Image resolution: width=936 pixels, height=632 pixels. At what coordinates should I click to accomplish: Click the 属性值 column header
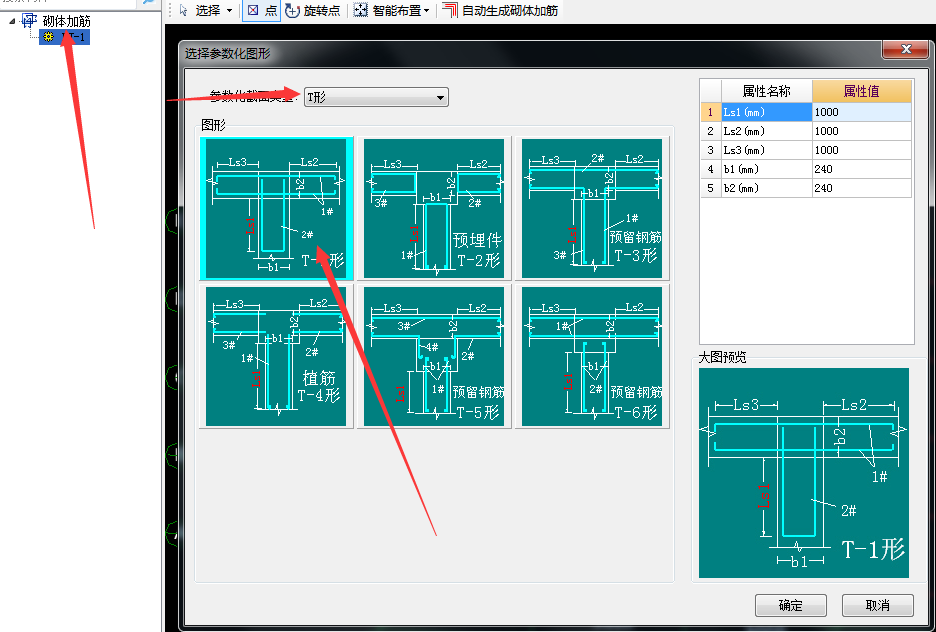point(861,91)
